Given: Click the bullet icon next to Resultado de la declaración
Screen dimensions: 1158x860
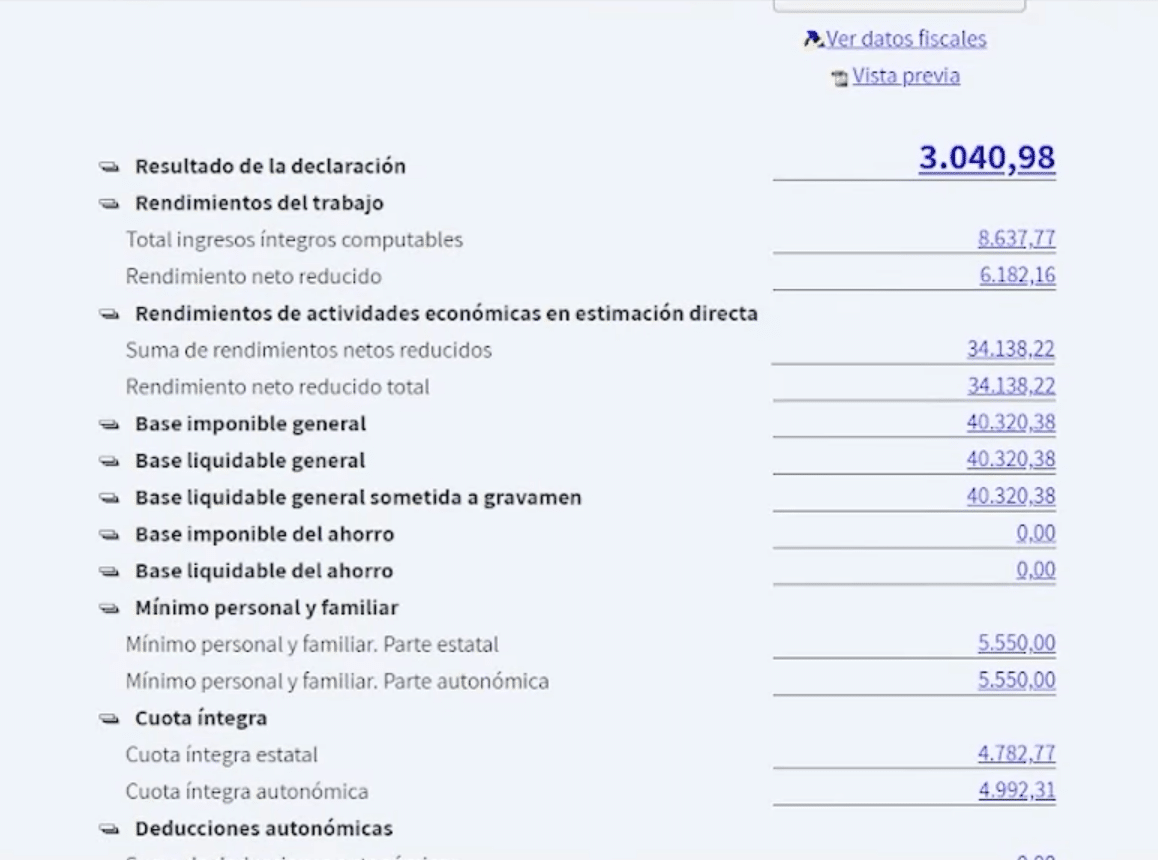Looking at the screenshot, I should point(109,167).
